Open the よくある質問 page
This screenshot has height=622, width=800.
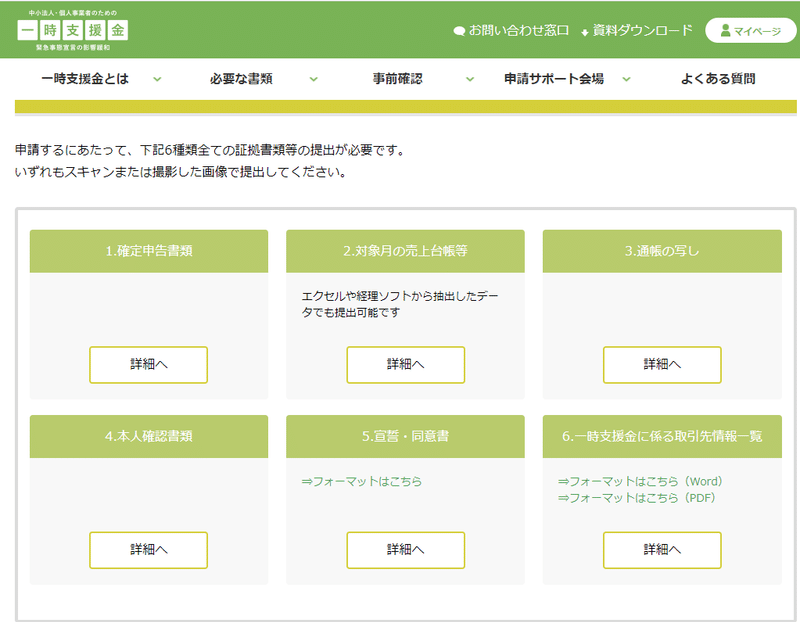tap(718, 79)
